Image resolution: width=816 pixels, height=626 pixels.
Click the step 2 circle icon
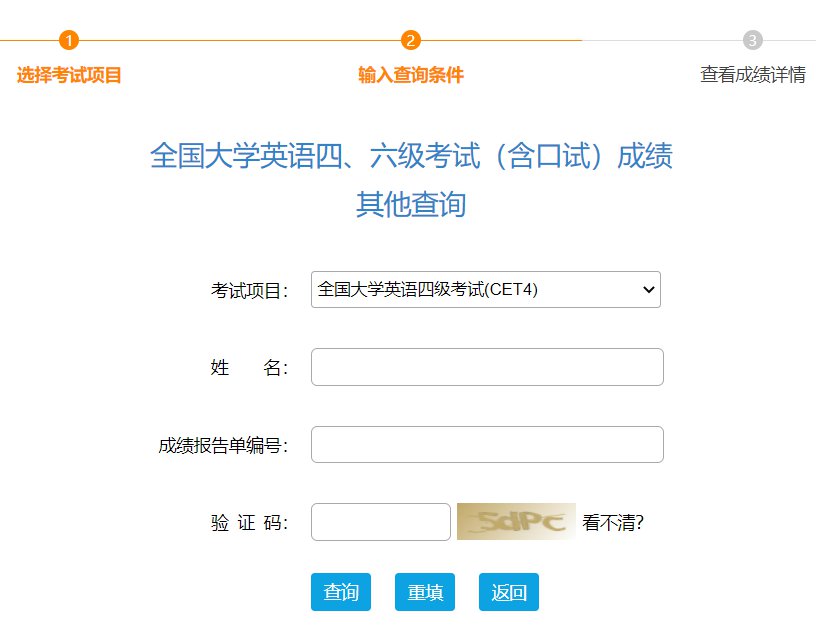click(411, 40)
